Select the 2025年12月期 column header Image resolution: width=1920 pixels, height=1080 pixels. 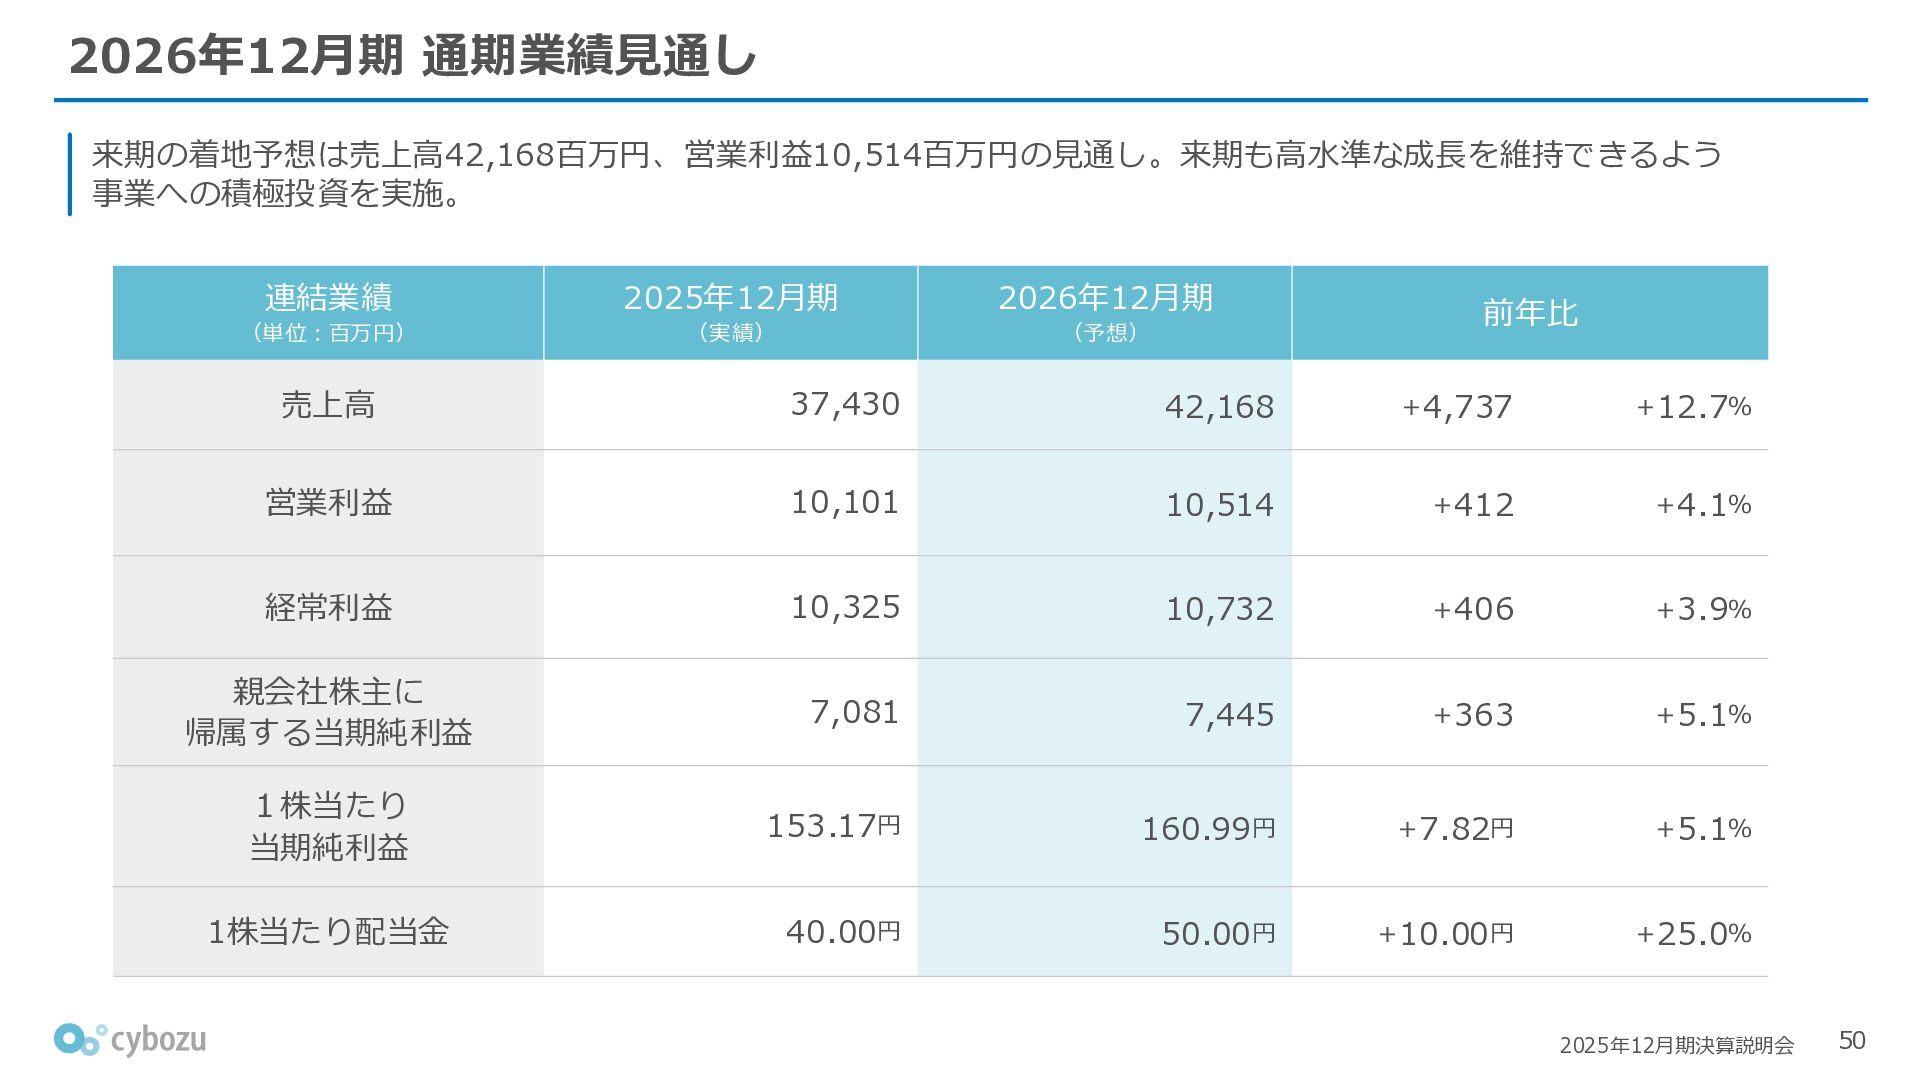(x=731, y=313)
